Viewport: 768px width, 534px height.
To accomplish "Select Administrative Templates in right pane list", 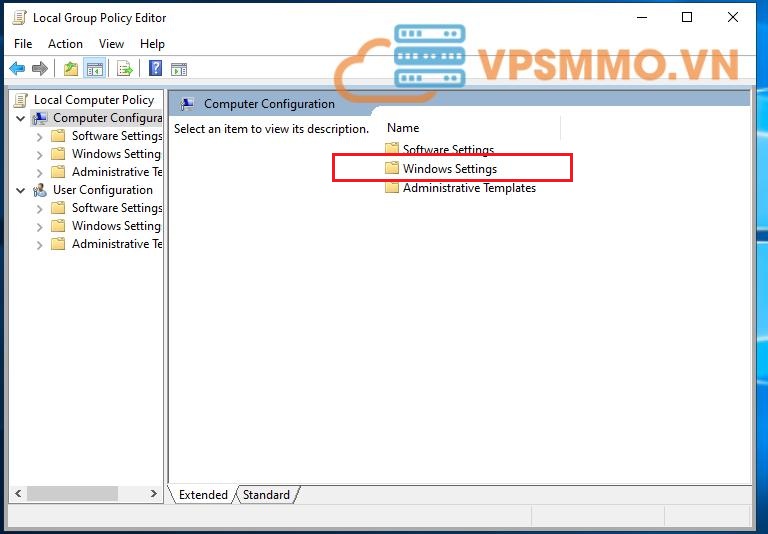I will click(468, 188).
